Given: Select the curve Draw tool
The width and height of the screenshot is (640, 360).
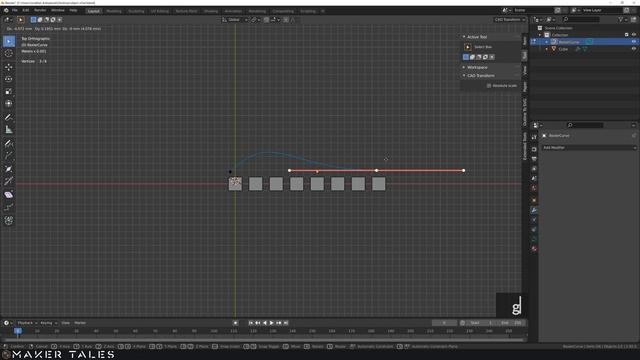Looking at the screenshot, I should tap(9, 143).
